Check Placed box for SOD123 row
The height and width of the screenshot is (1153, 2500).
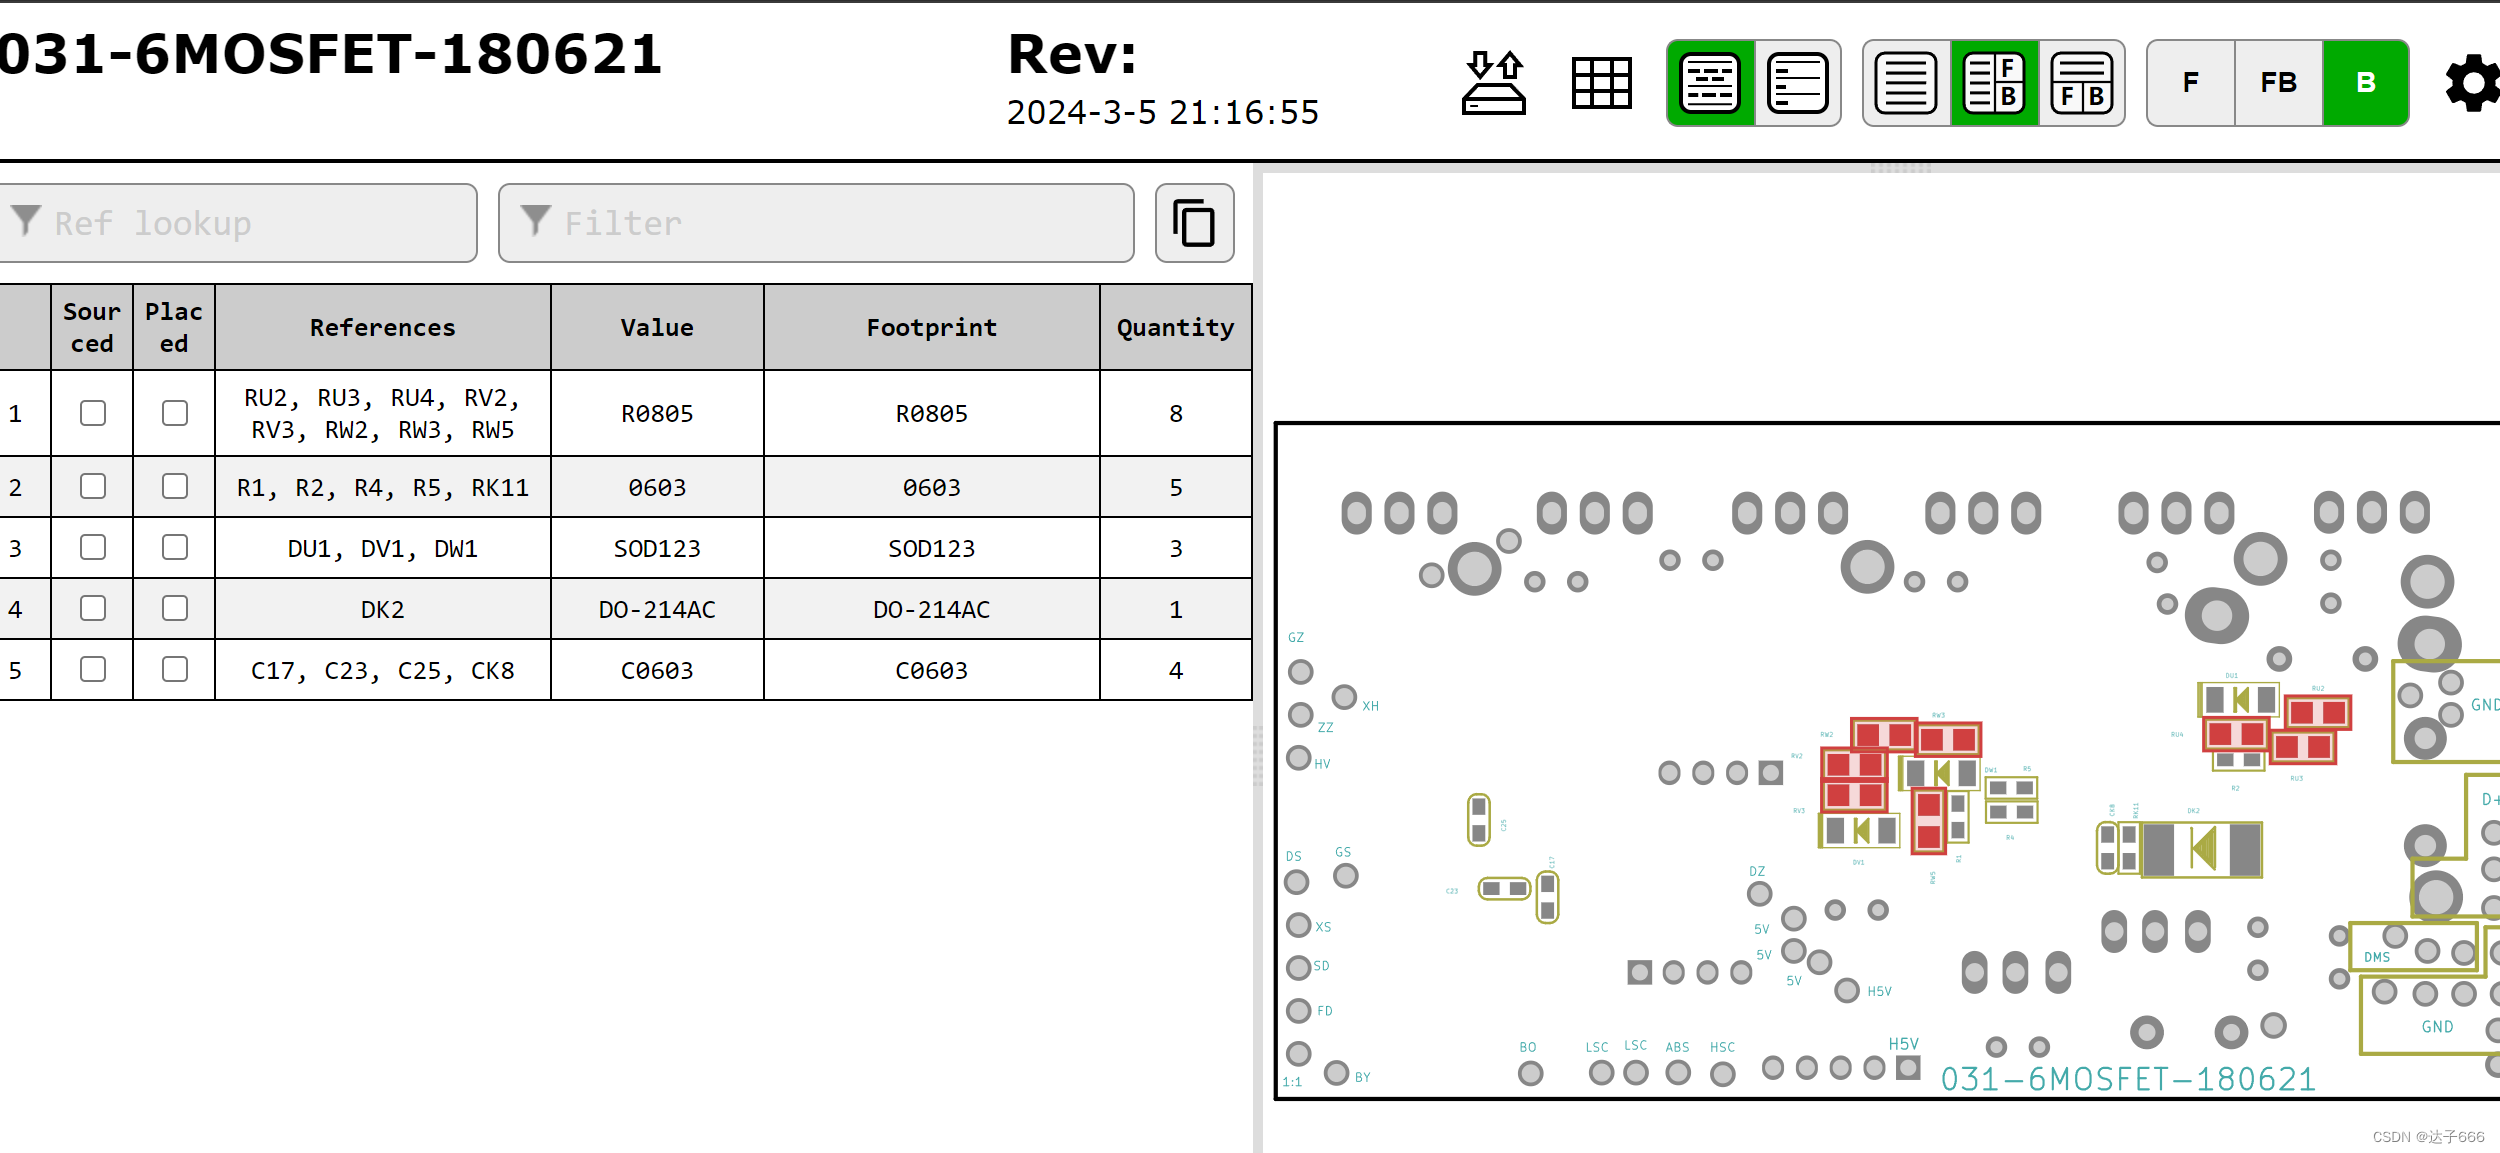tap(175, 547)
